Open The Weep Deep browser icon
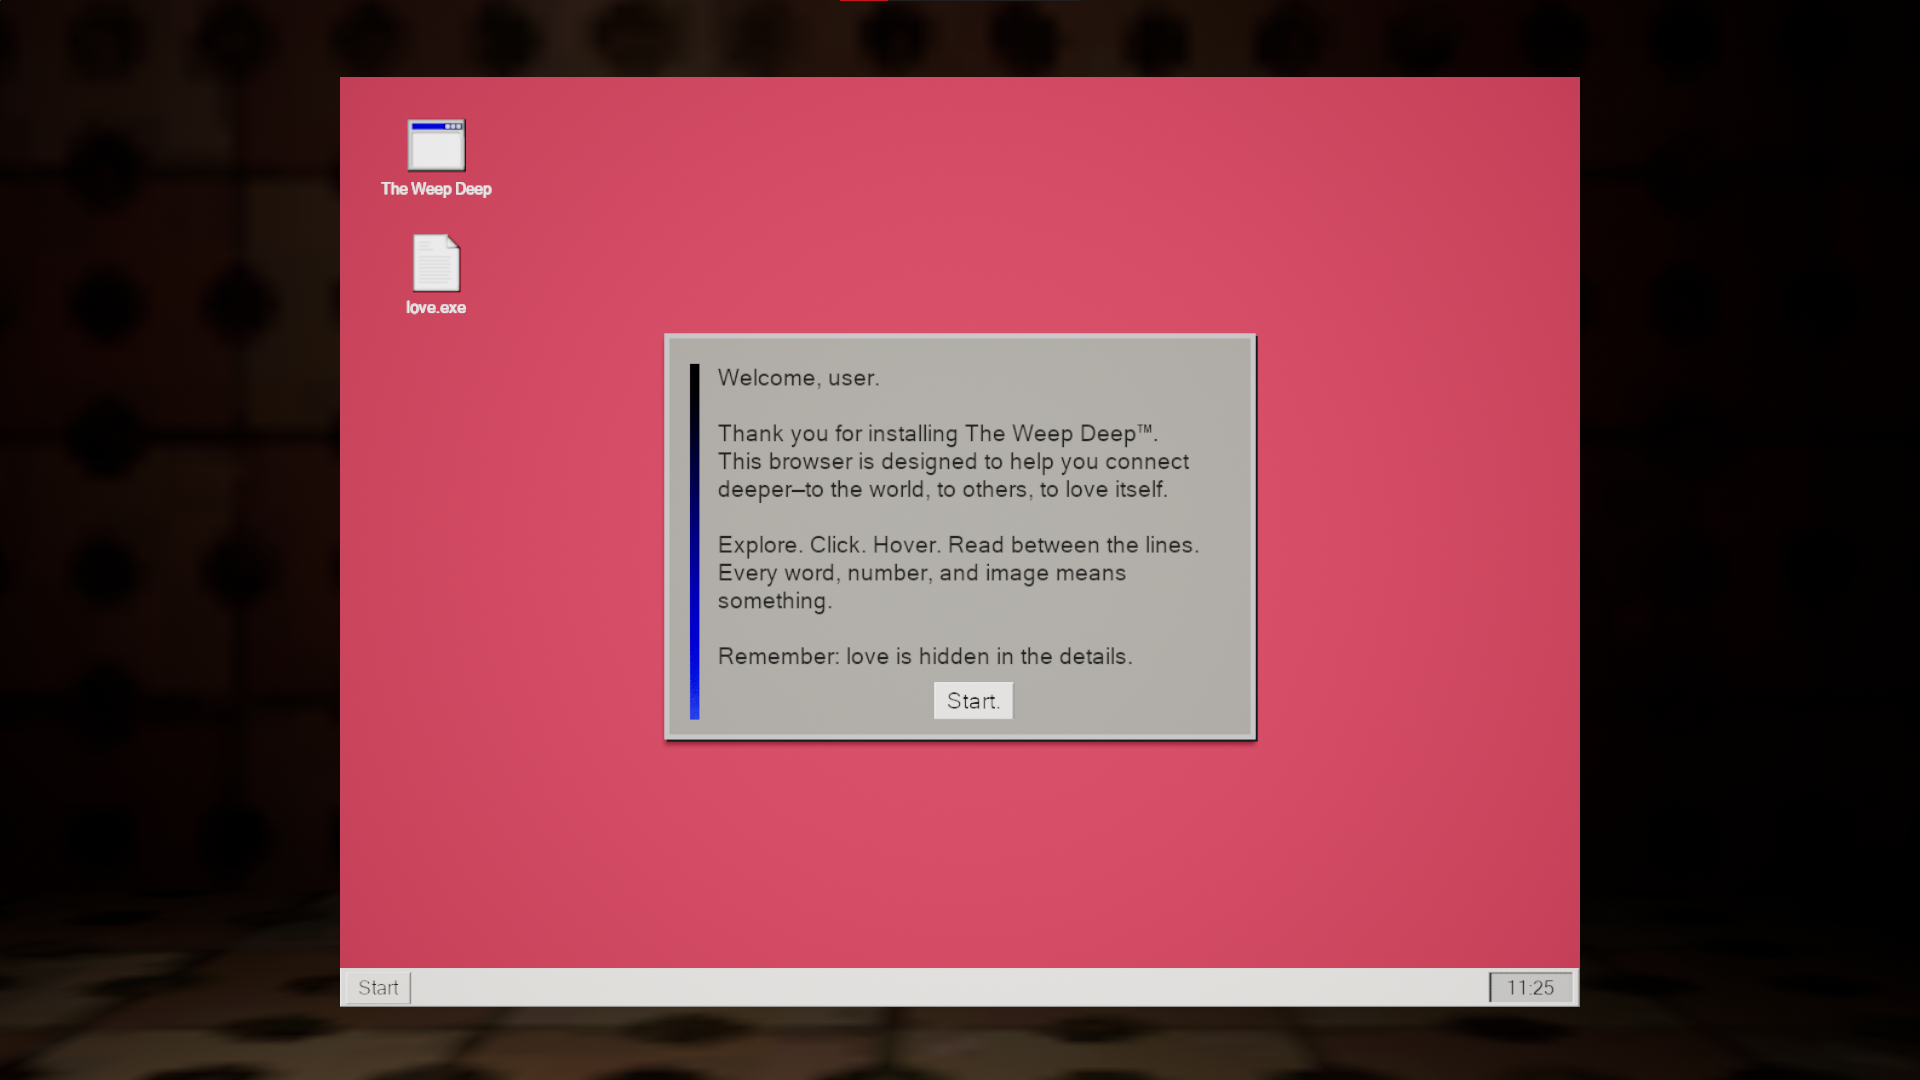The image size is (1920, 1080). 436,146
